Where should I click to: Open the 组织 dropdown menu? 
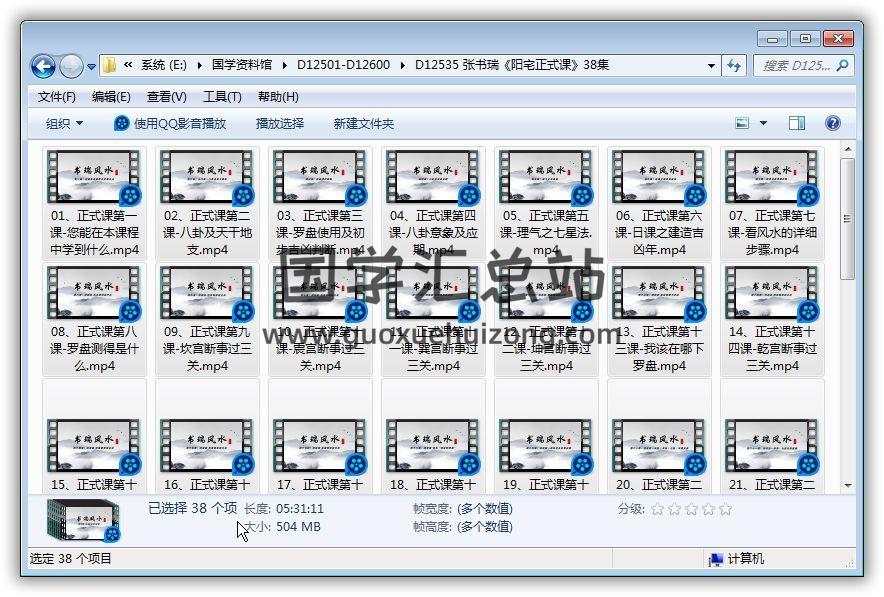(64, 123)
